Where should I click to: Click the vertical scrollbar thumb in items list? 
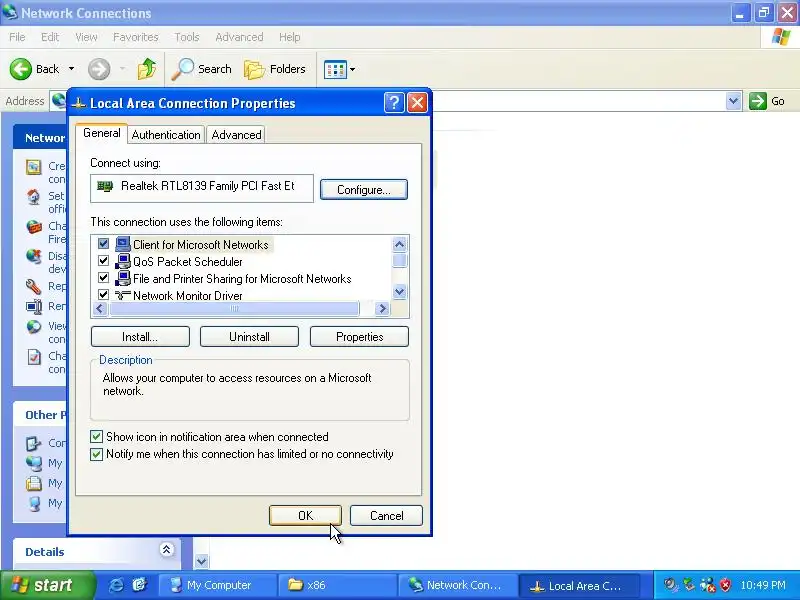[x=399, y=261]
